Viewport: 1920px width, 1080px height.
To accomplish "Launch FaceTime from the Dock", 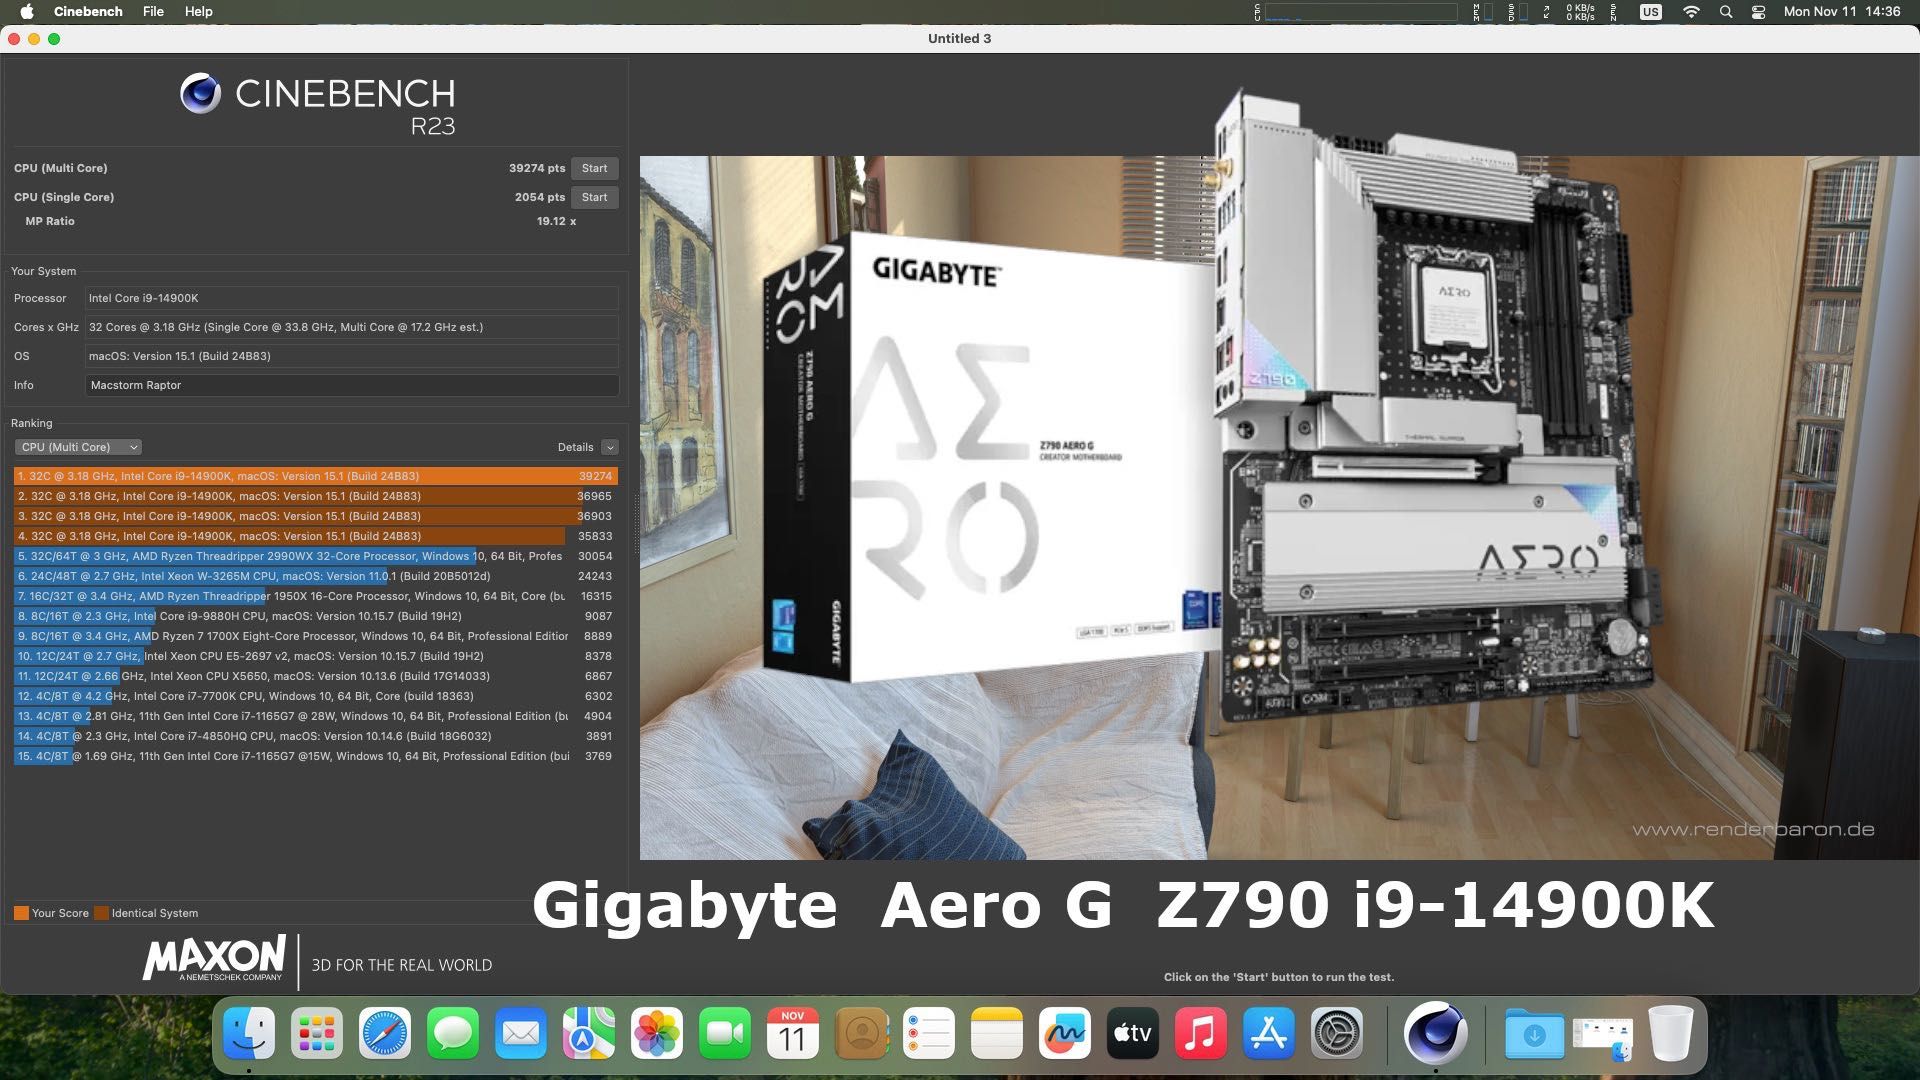I will [x=725, y=1033].
